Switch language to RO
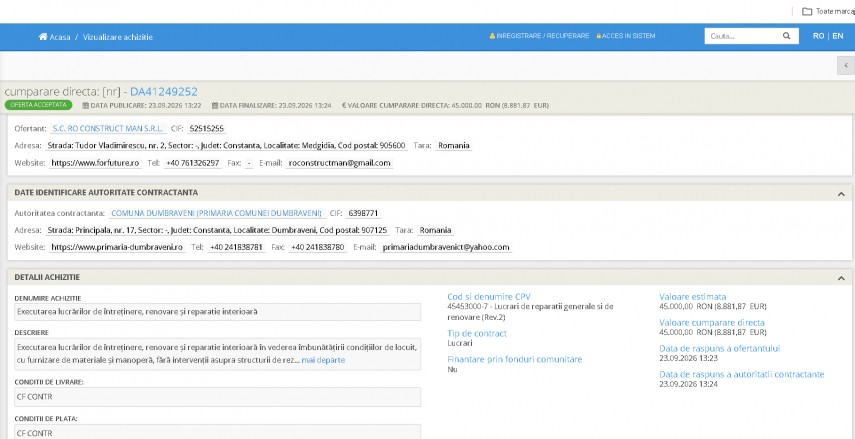Screen dimensions: 855x439 pyautogui.click(x=818, y=36)
